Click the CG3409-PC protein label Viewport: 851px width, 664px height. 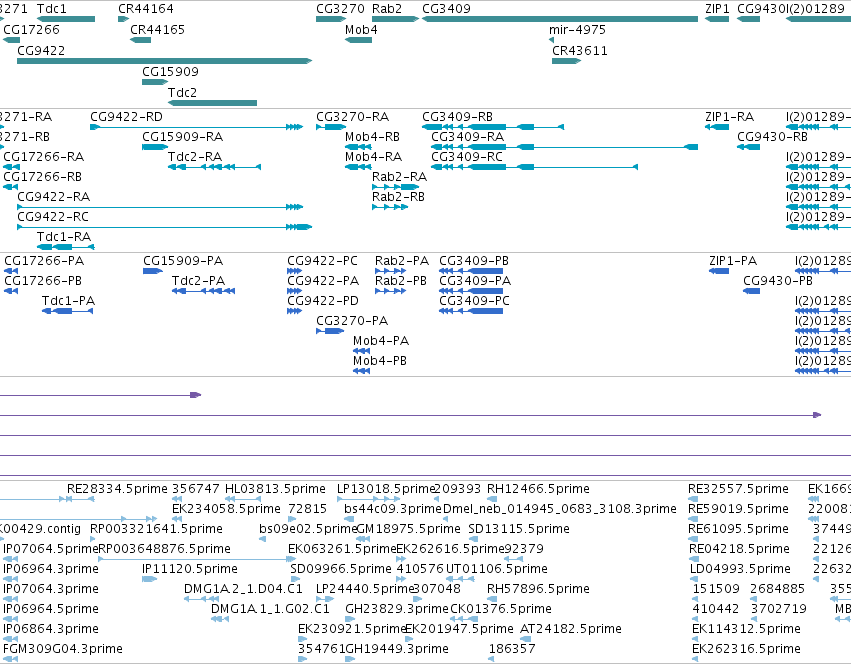point(474,301)
